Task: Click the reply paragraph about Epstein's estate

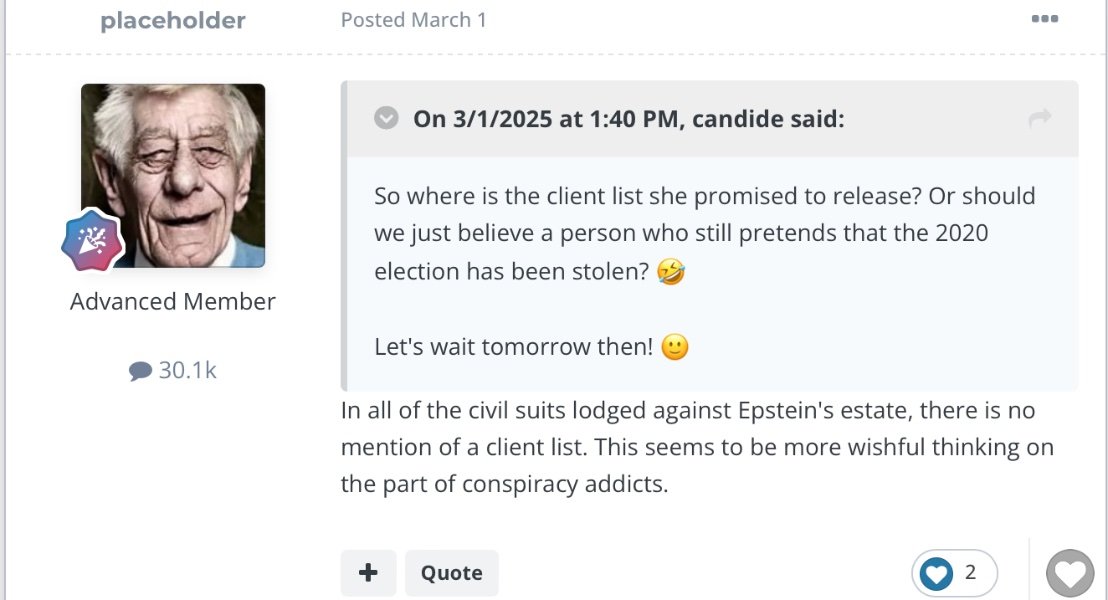Action: click(697, 447)
